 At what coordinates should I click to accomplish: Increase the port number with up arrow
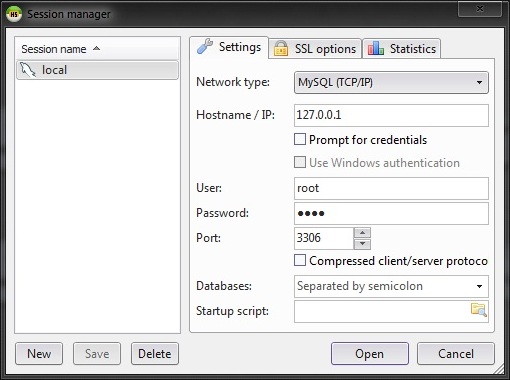point(362,233)
